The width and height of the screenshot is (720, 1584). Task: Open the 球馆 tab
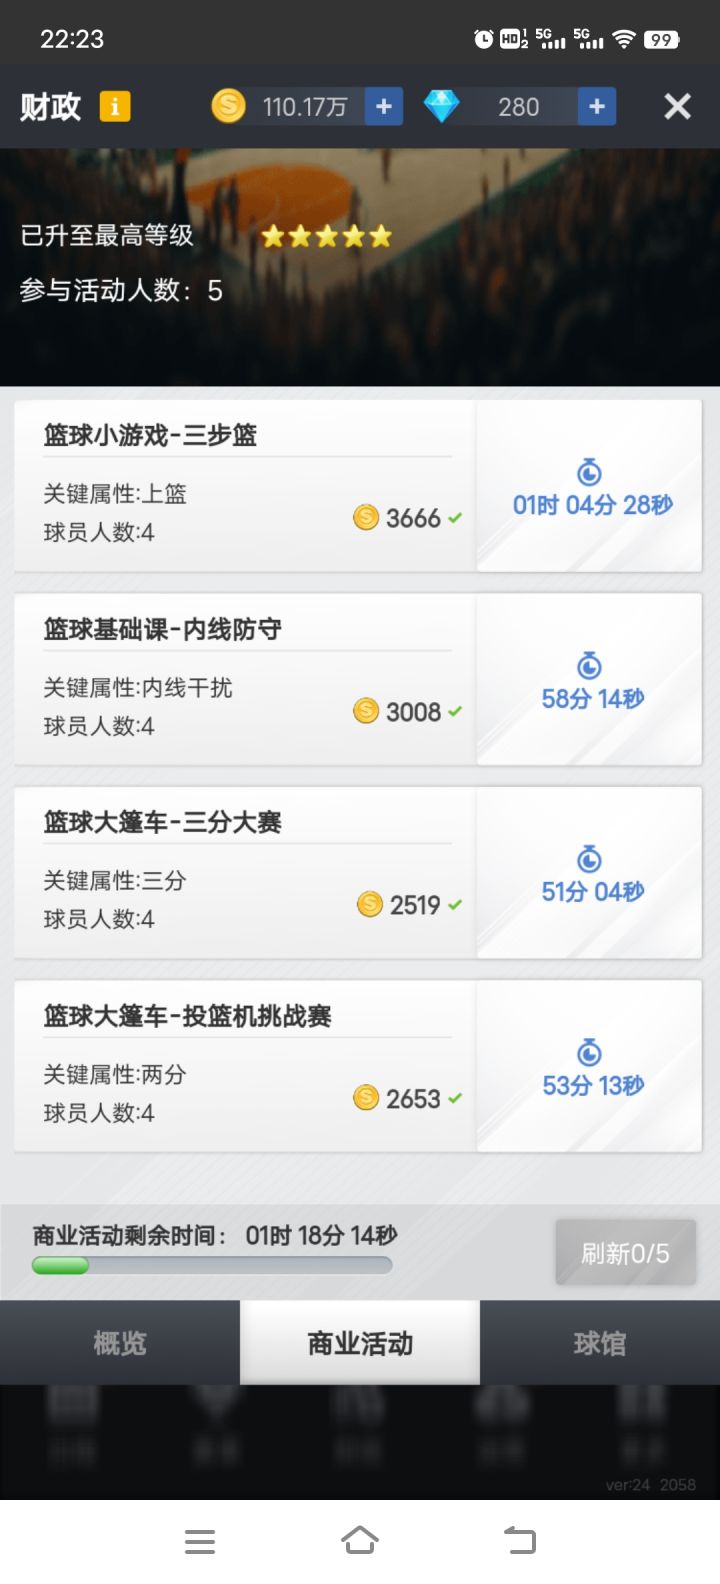600,1343
